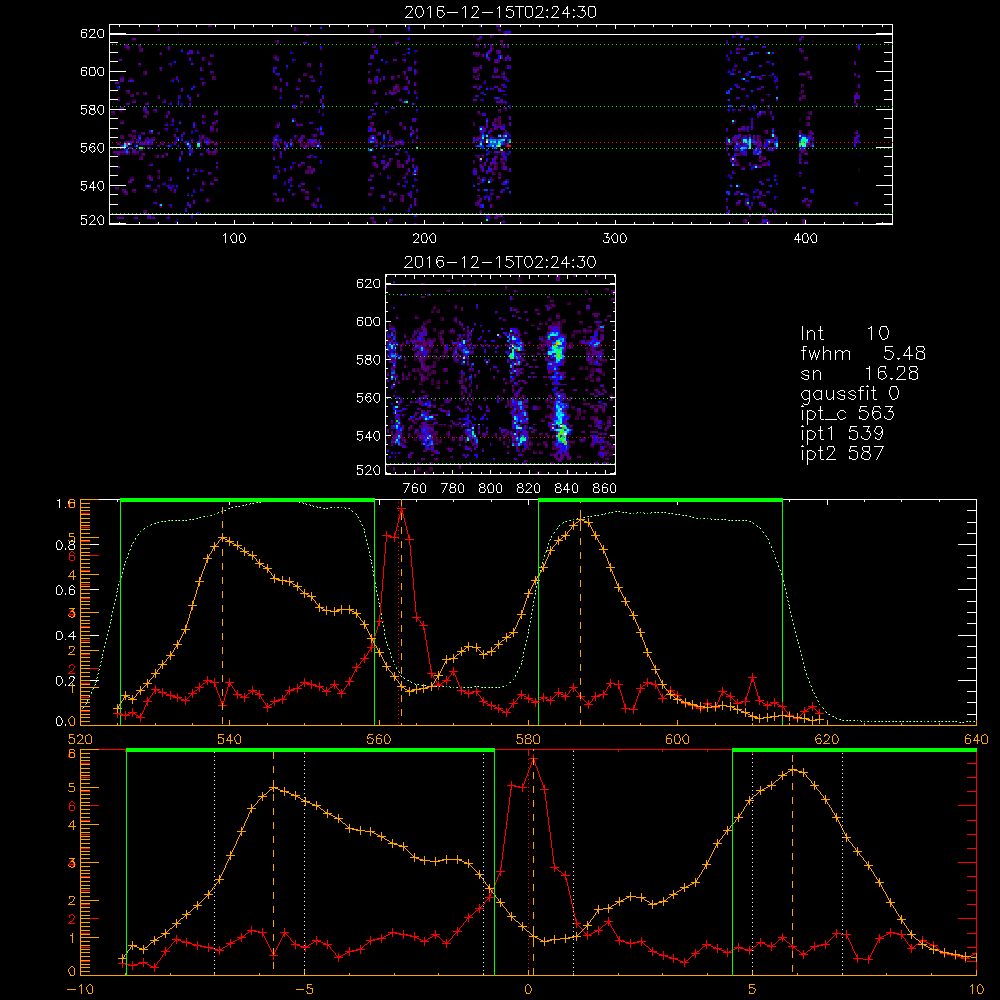Click x-axis tick 860 on middle image plot

pyautogui.click(x=604, y=489)
